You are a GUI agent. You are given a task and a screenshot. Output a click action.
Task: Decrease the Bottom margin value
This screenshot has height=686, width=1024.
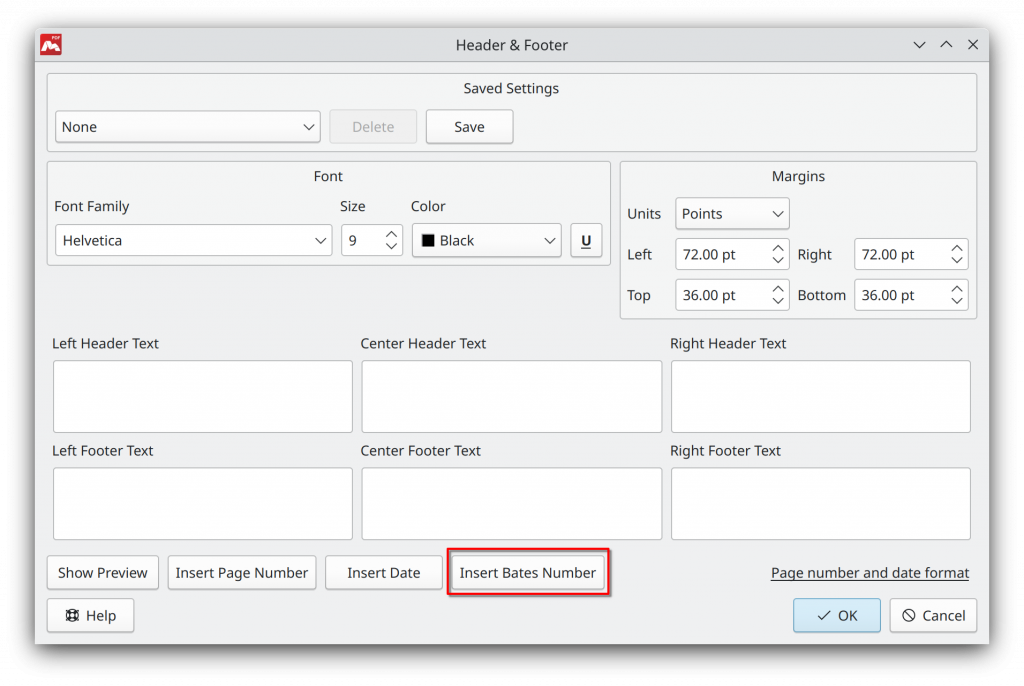point(957,302)
